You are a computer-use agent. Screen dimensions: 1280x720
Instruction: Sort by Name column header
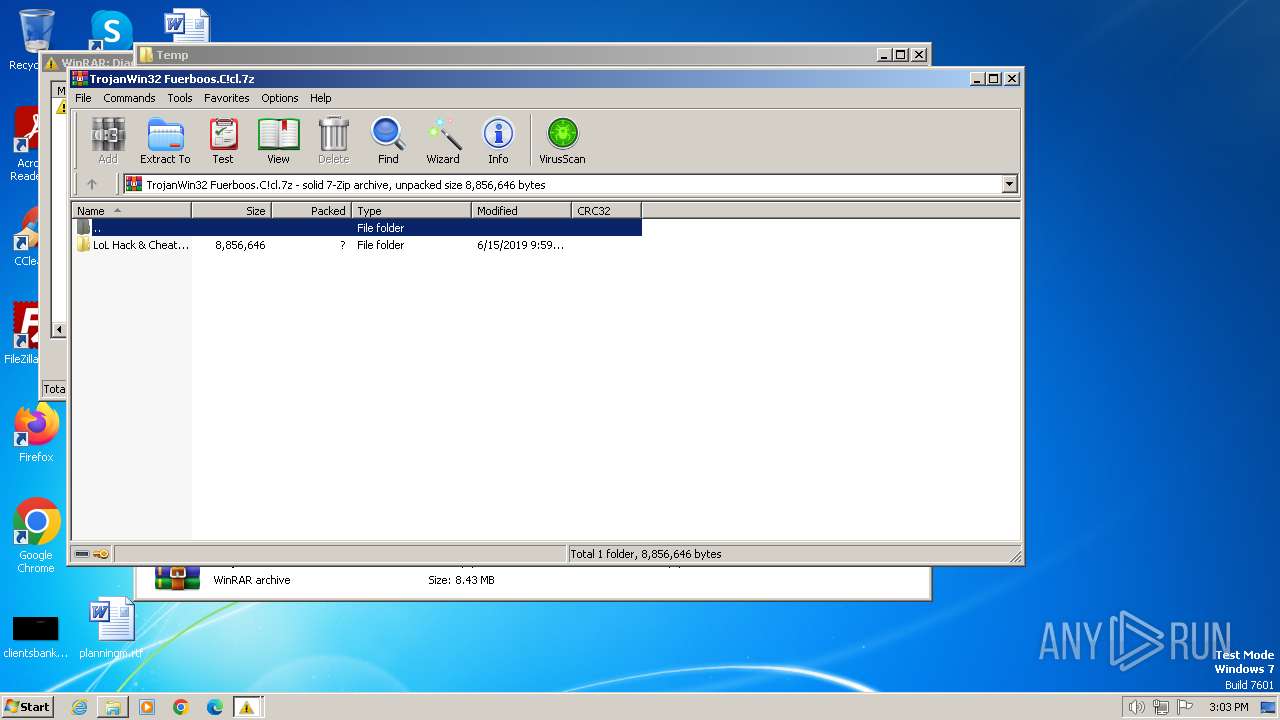(x=131, y=211)
